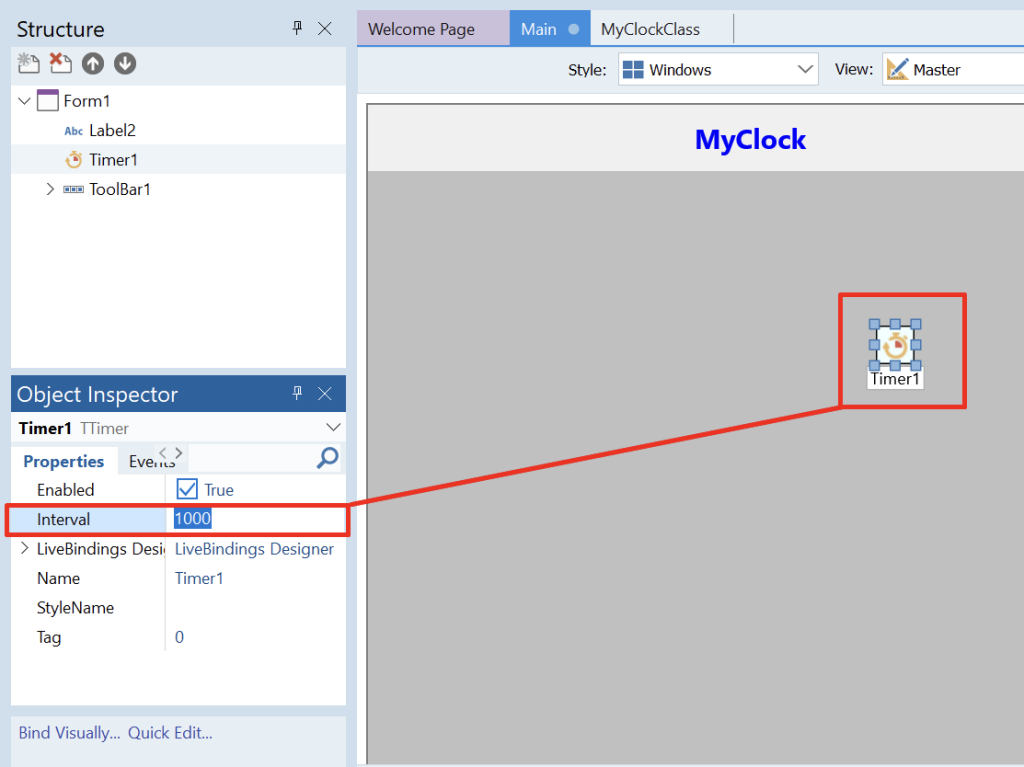Image resolution: width=1024 pixels, height=767 pixels.
Task: Close the Object Inspector panel
Action: coord(325,393)
